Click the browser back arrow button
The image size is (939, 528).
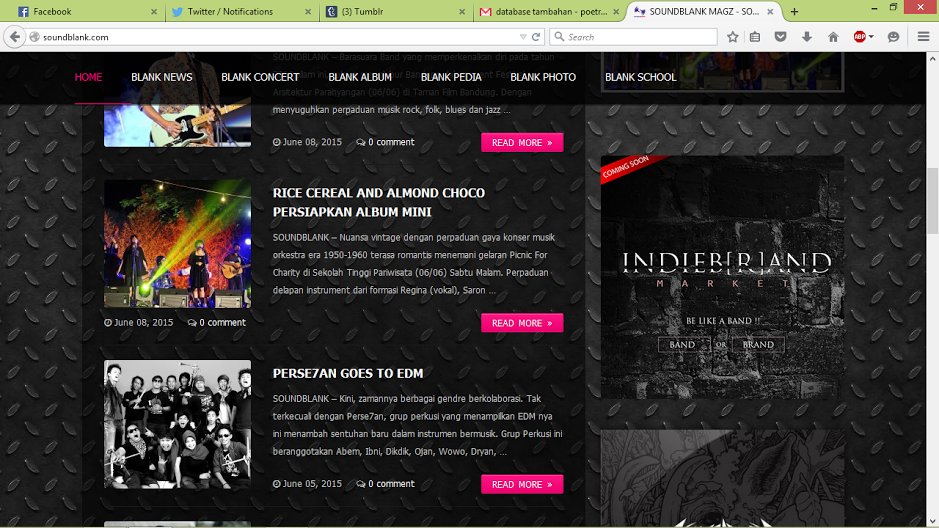tap(15, 37)
